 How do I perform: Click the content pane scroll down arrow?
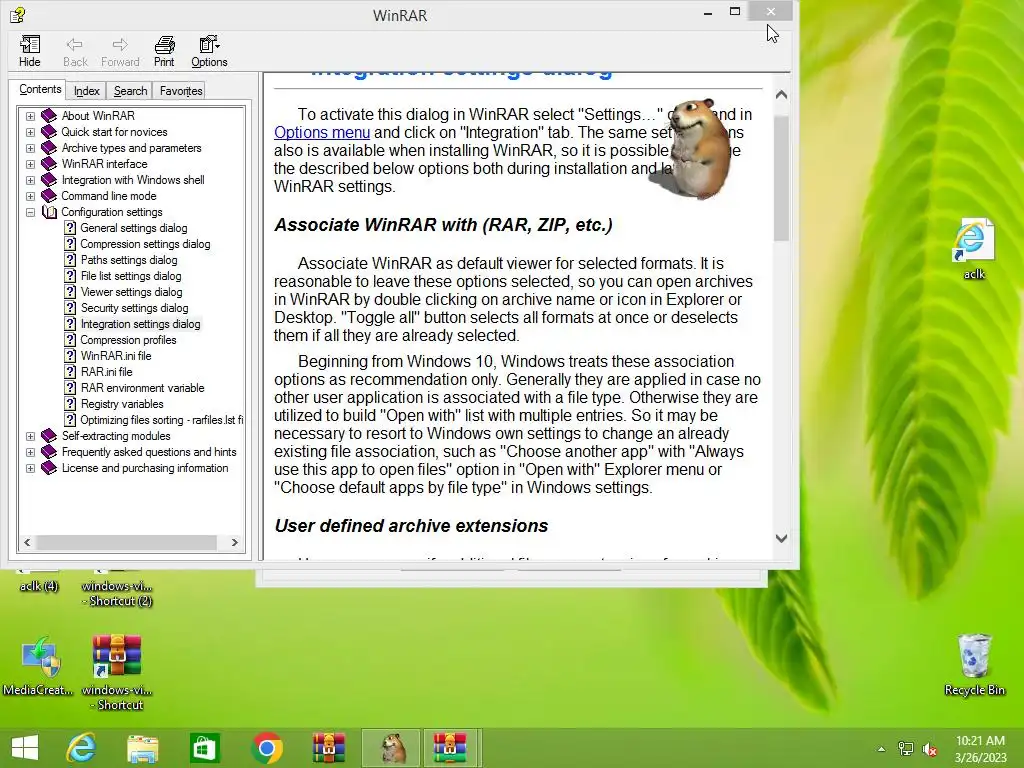(x=781, y=538)
